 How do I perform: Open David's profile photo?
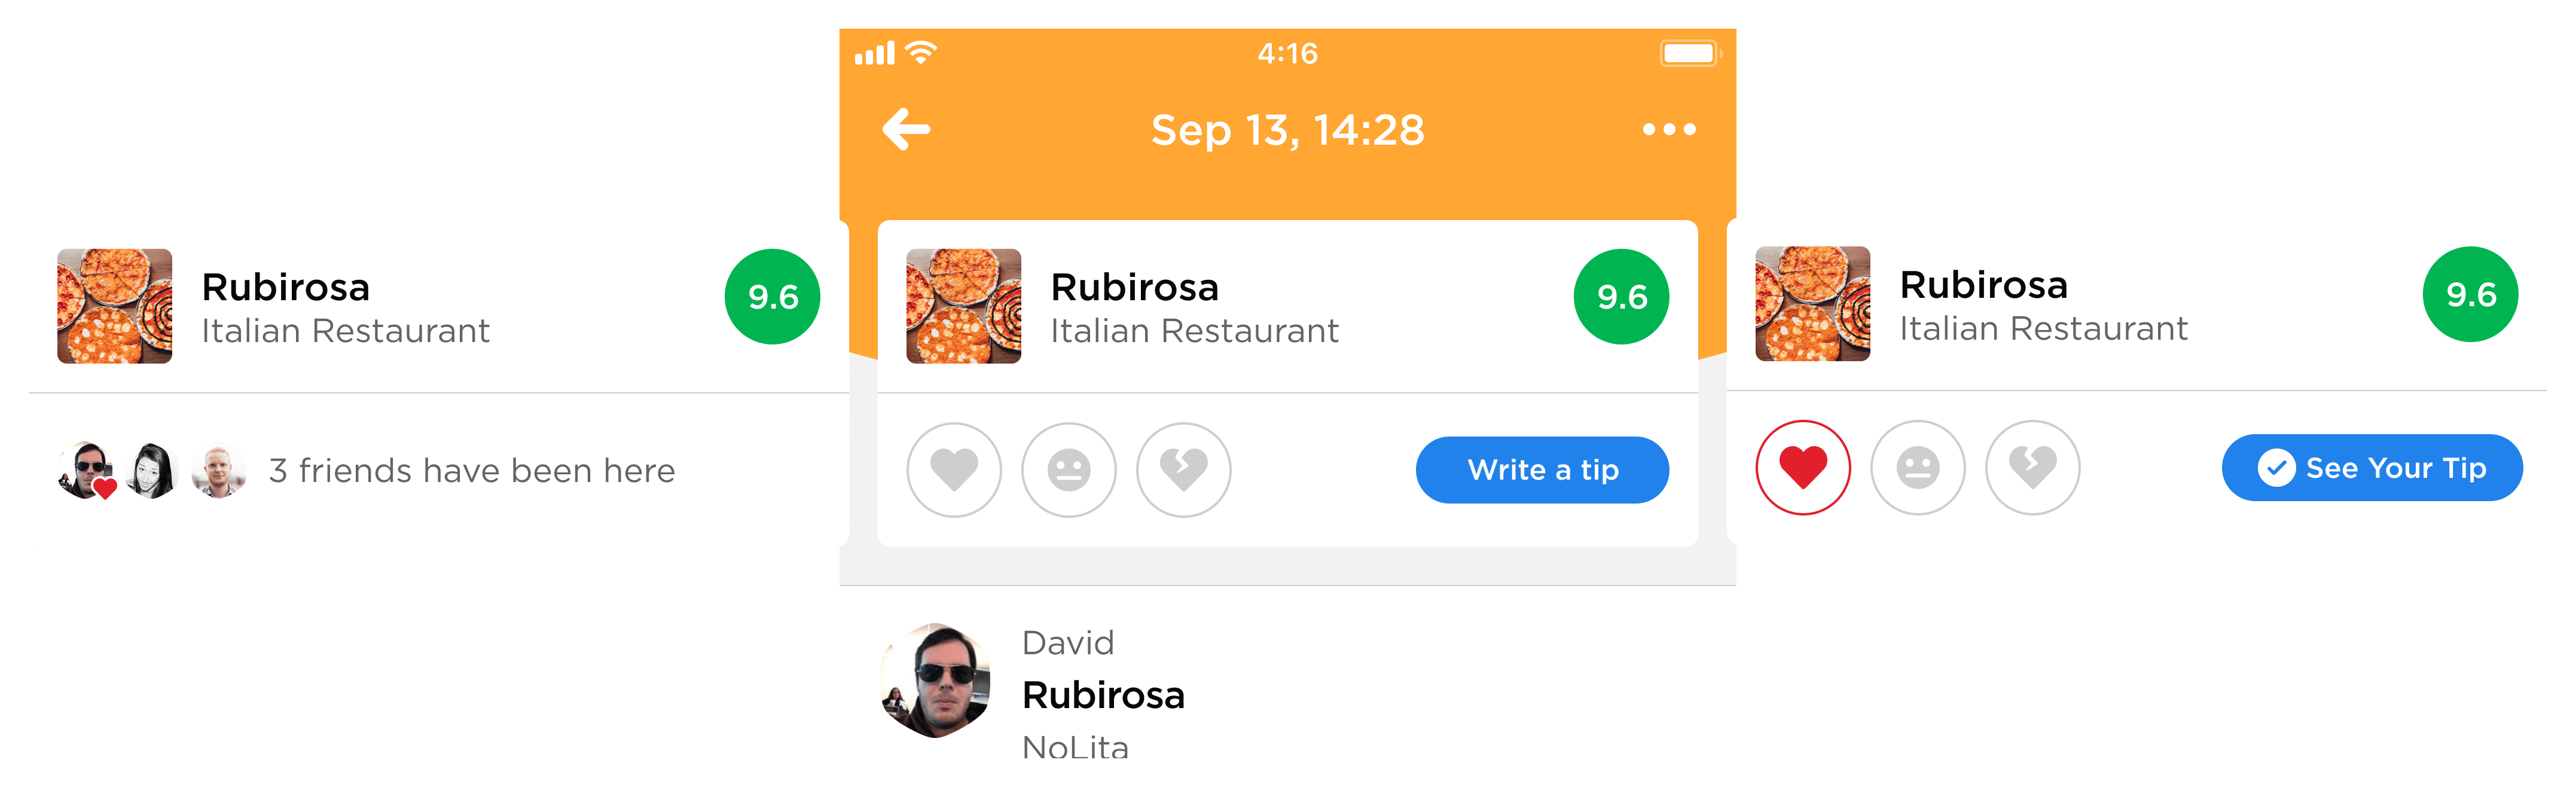pos(936,681)
